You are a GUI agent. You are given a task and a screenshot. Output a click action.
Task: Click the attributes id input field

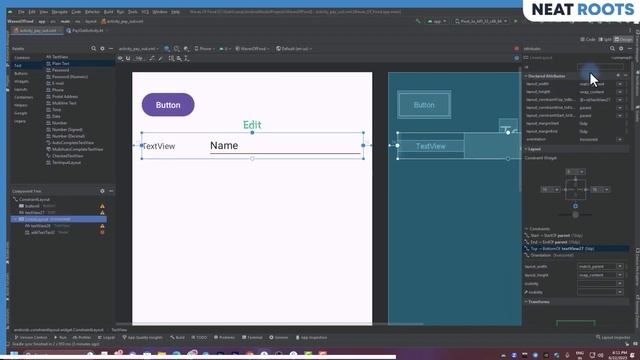[x=600, y=67]
